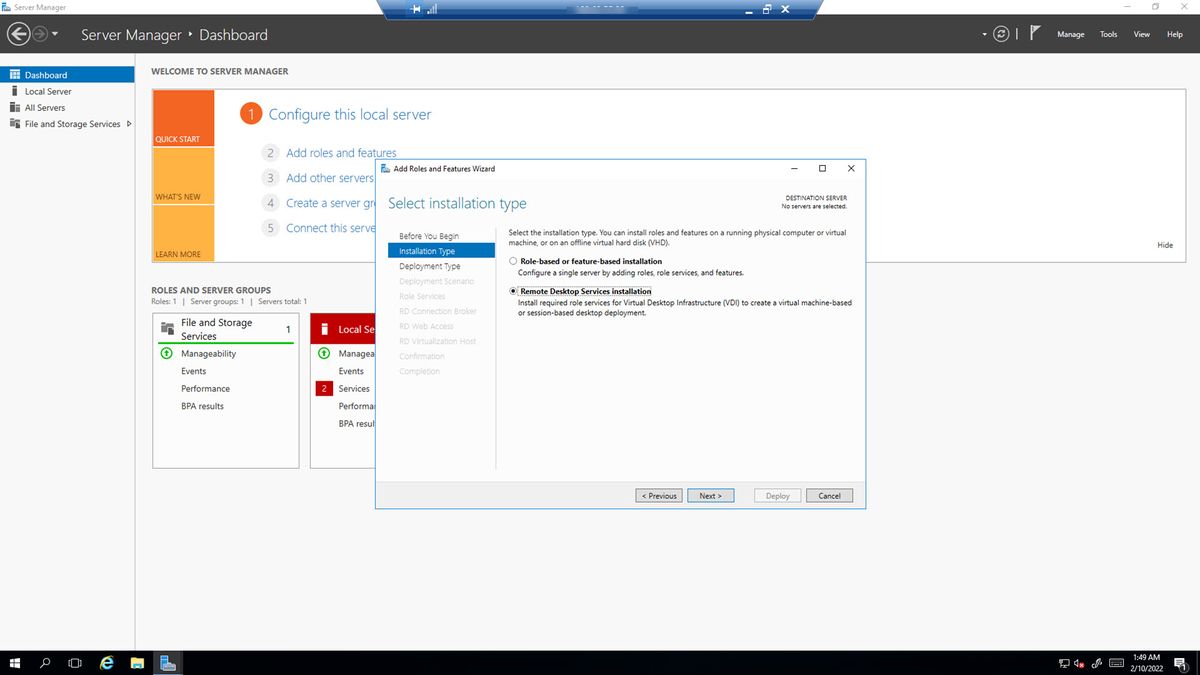Image resolution: width=1200 pixels, height=675 pixels.
Task: Open the Tools menu
Action: (1108, 34)
